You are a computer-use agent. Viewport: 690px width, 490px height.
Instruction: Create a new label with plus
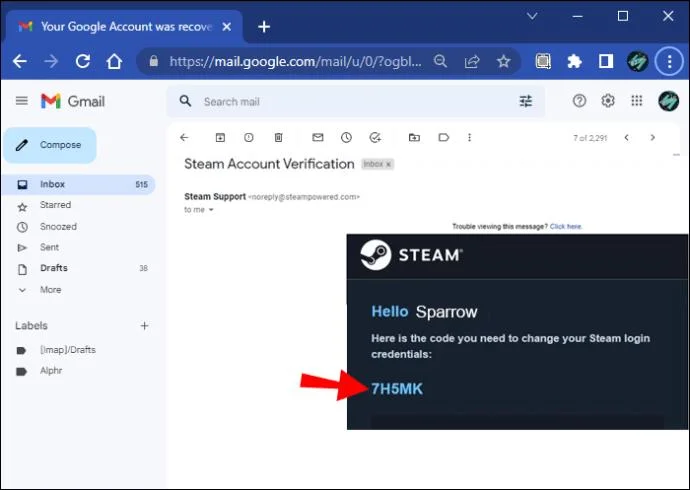pyautogui.click(x=144, y=326)
